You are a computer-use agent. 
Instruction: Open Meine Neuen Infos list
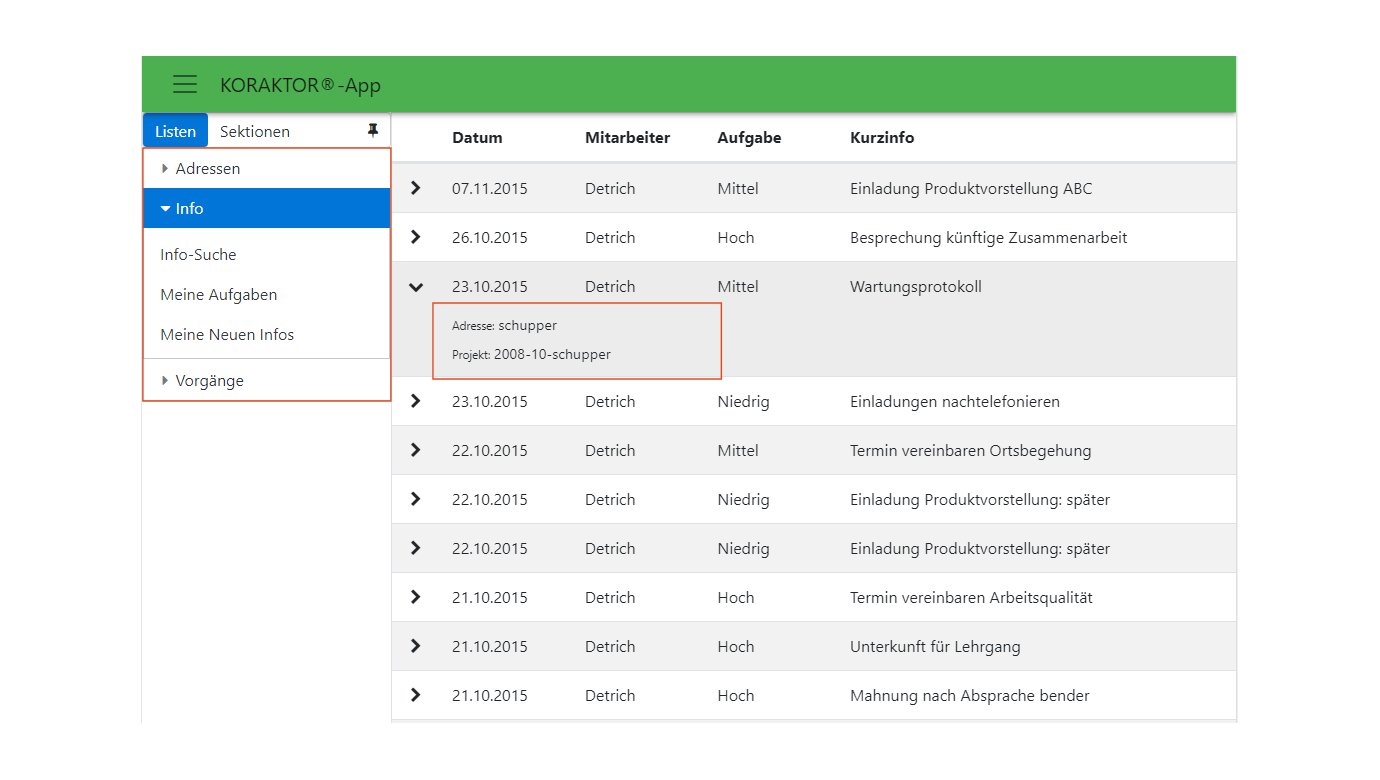(227, 335)
